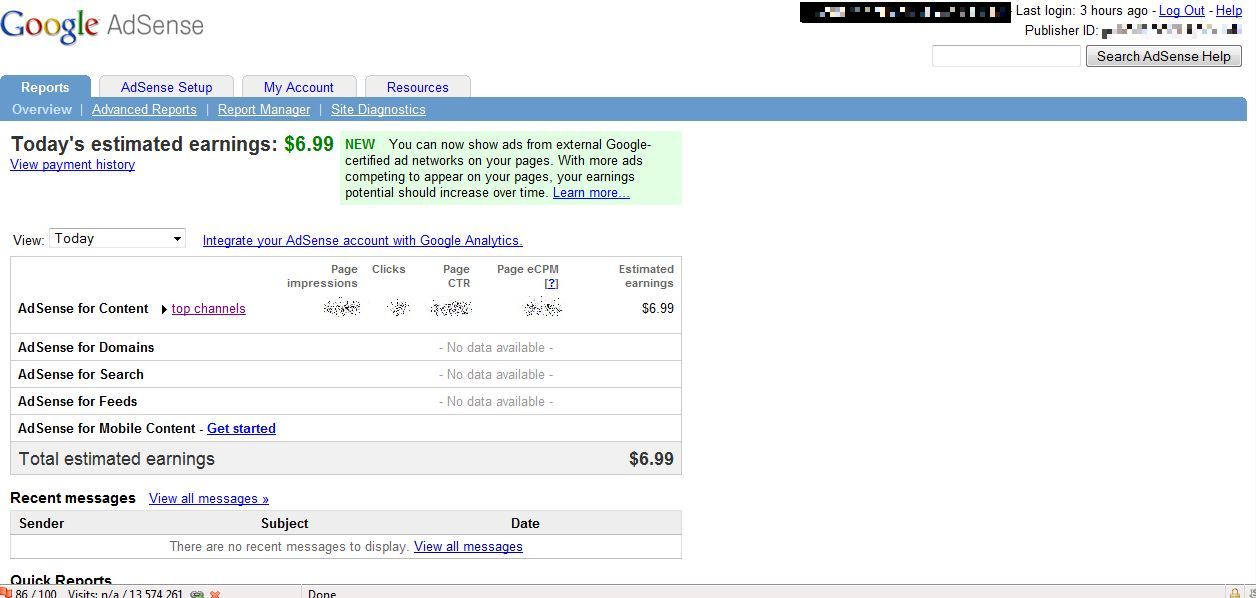Open Site Diagnostics in the sub-navigation
The height and width of the screenshot is (598, 1256).
pyautogui.click(x=378, y=109)
